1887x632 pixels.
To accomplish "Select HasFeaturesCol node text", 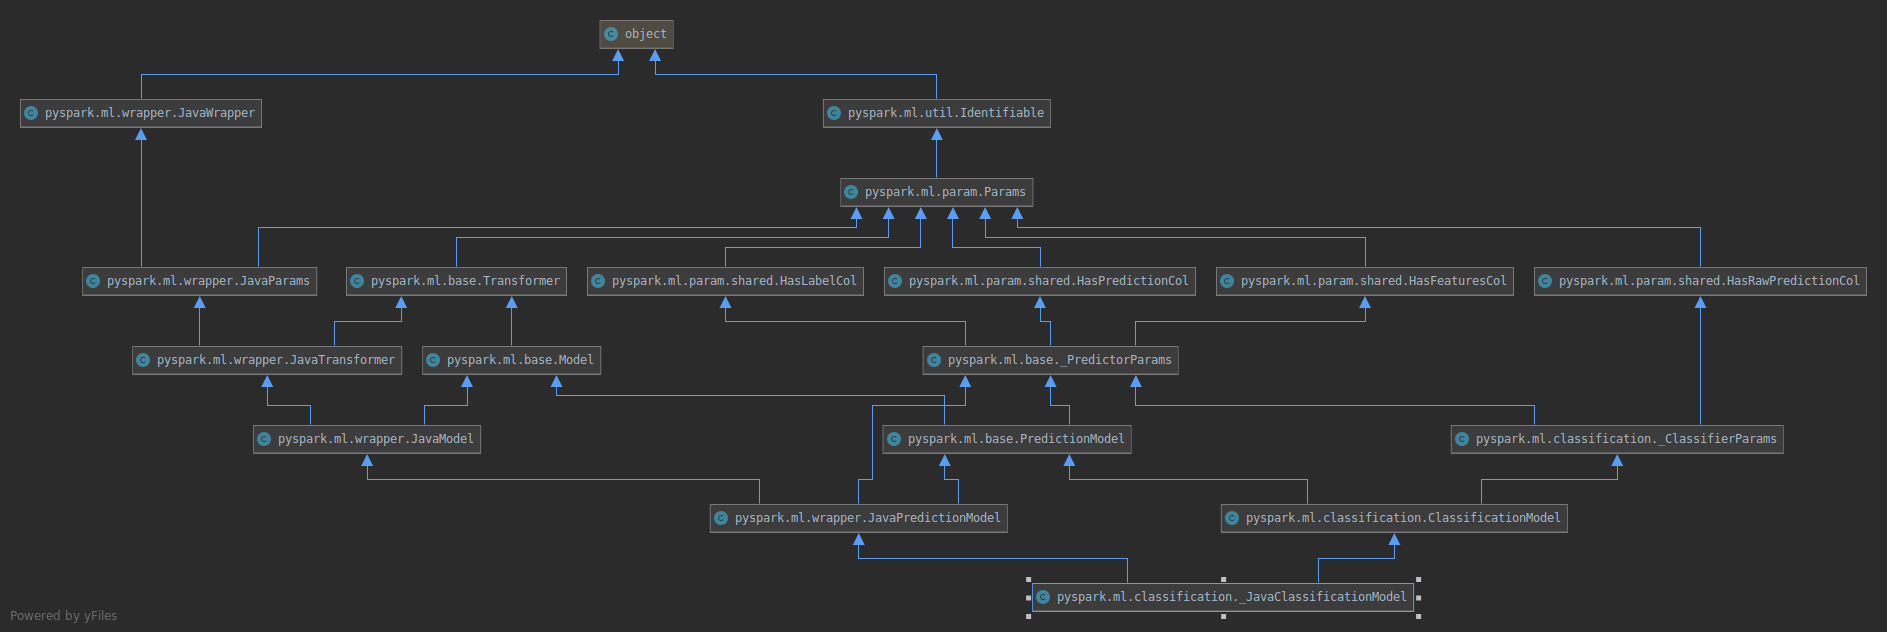I will [x=1374, y=281].
